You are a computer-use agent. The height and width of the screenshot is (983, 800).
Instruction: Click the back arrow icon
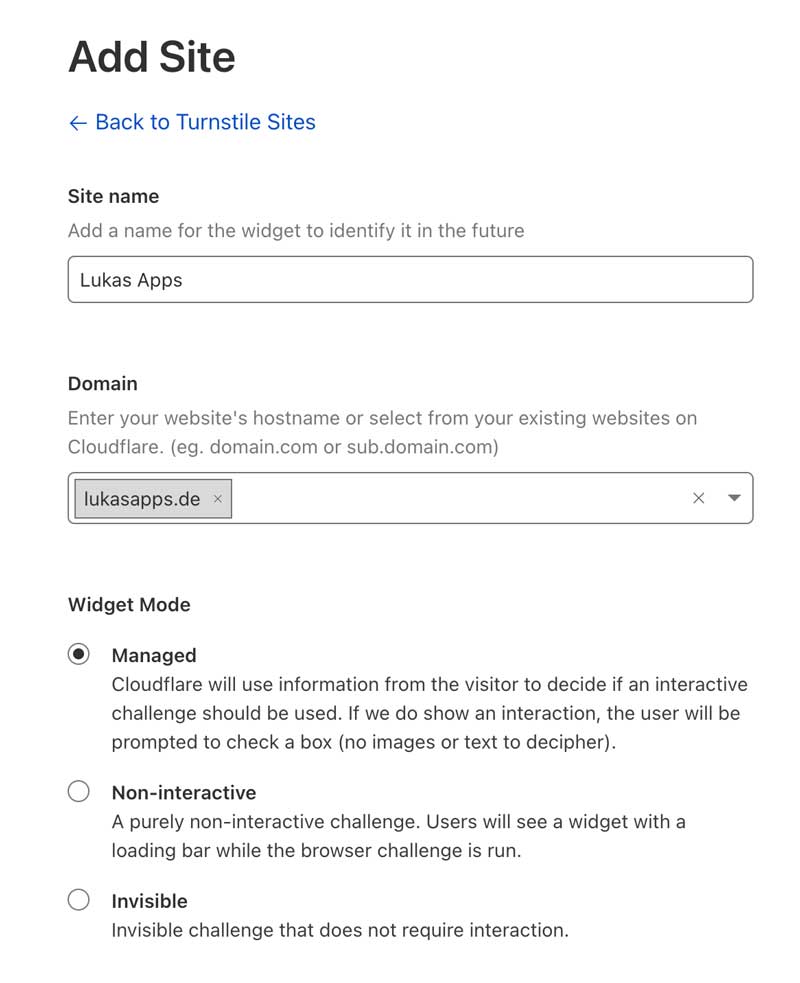78,123
